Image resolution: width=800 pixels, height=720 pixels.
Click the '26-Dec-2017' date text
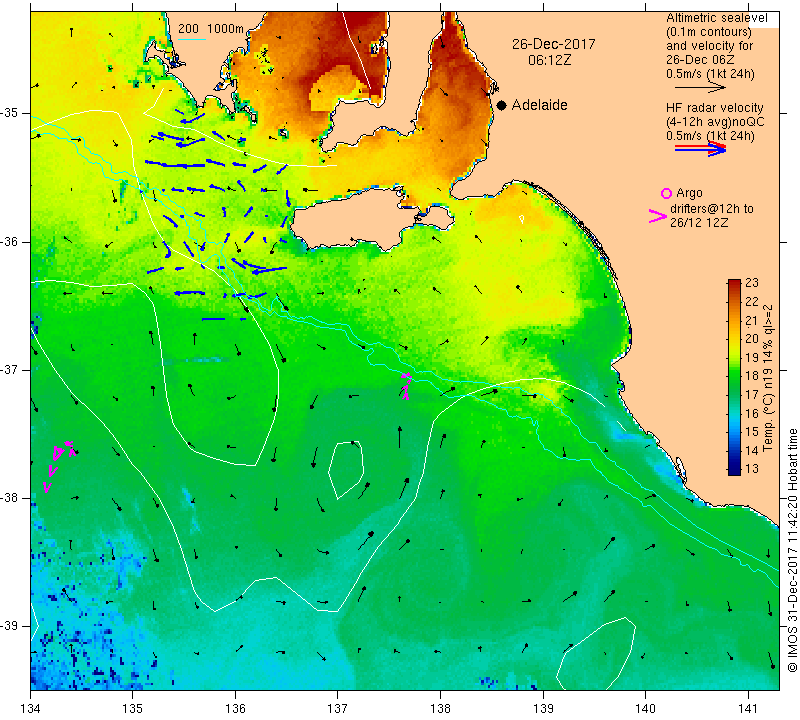pyautogui.click(x=554, y=44)
